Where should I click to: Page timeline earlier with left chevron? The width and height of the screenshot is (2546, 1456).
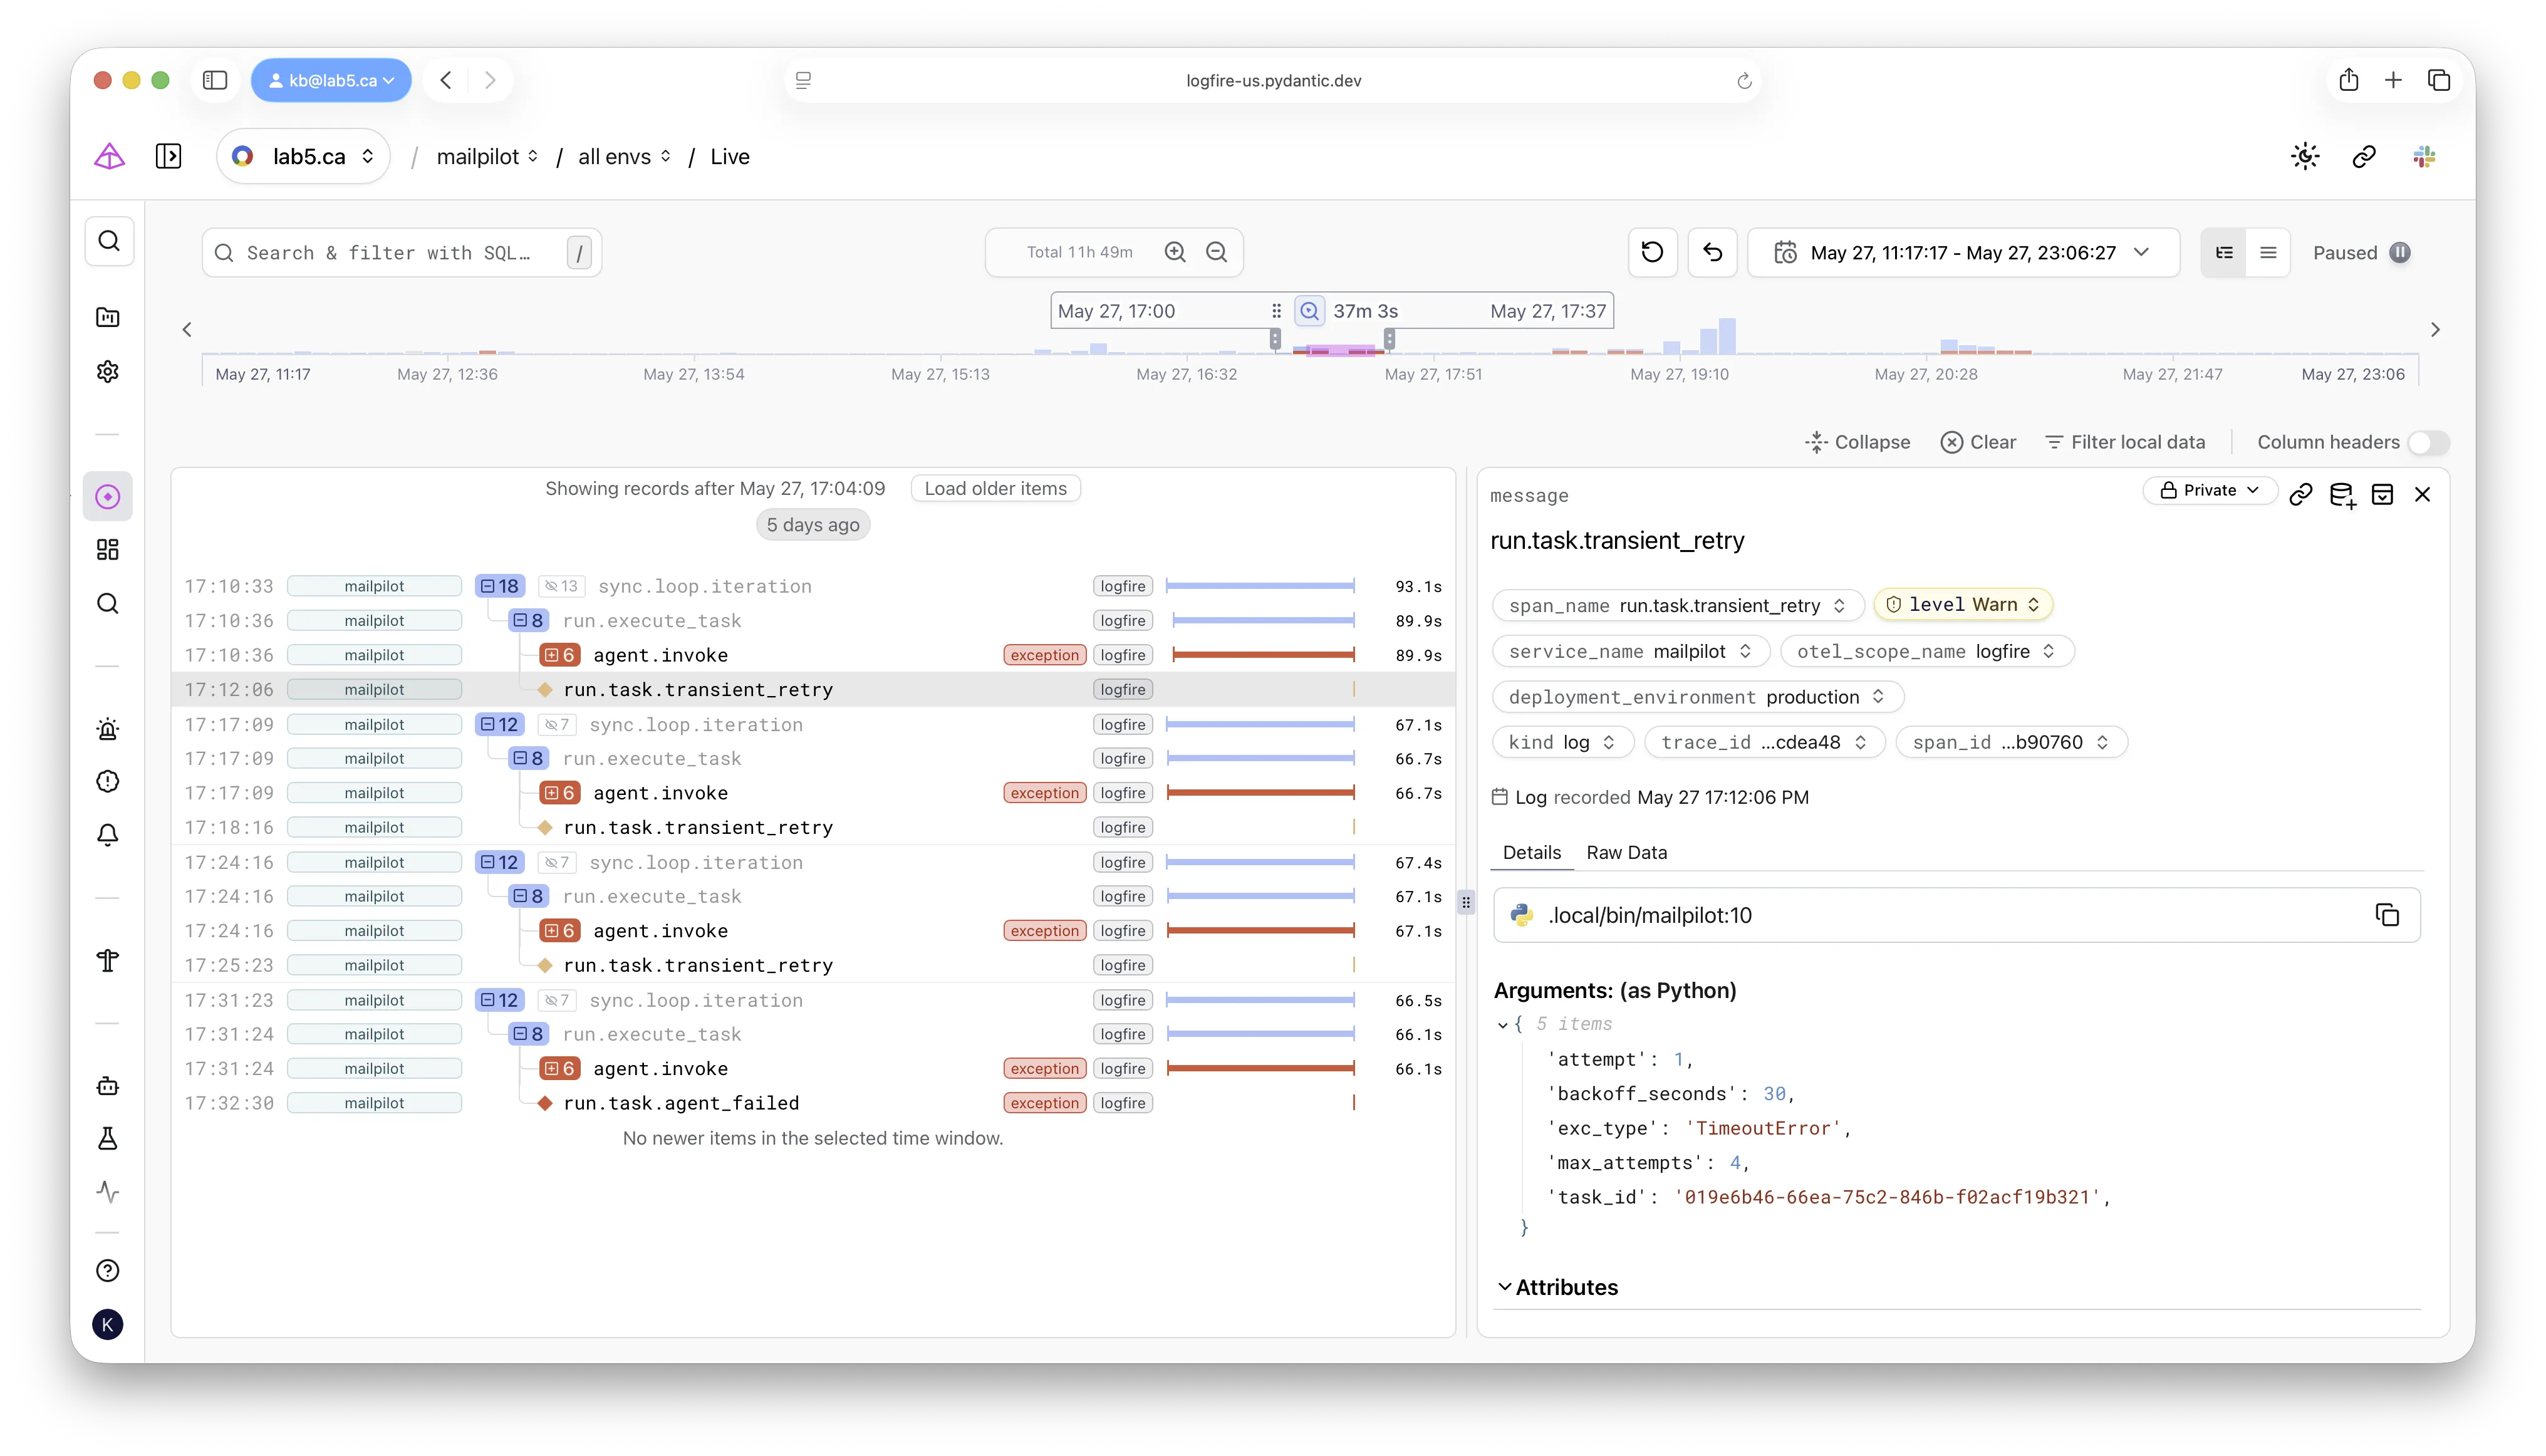[x=187, y=330]
